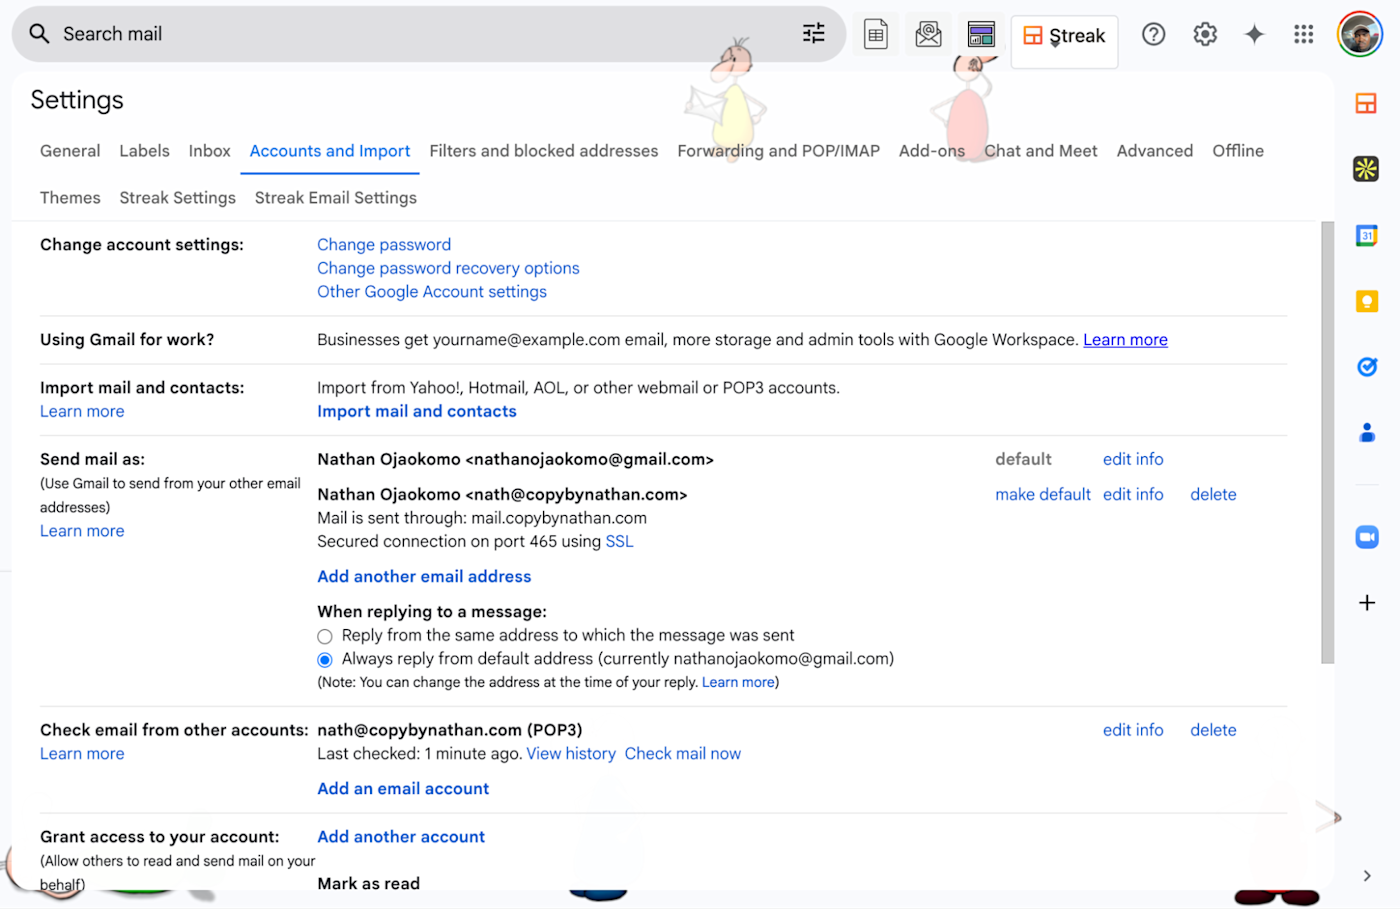Open Google Tasks in side panel

coord(1366,367)
